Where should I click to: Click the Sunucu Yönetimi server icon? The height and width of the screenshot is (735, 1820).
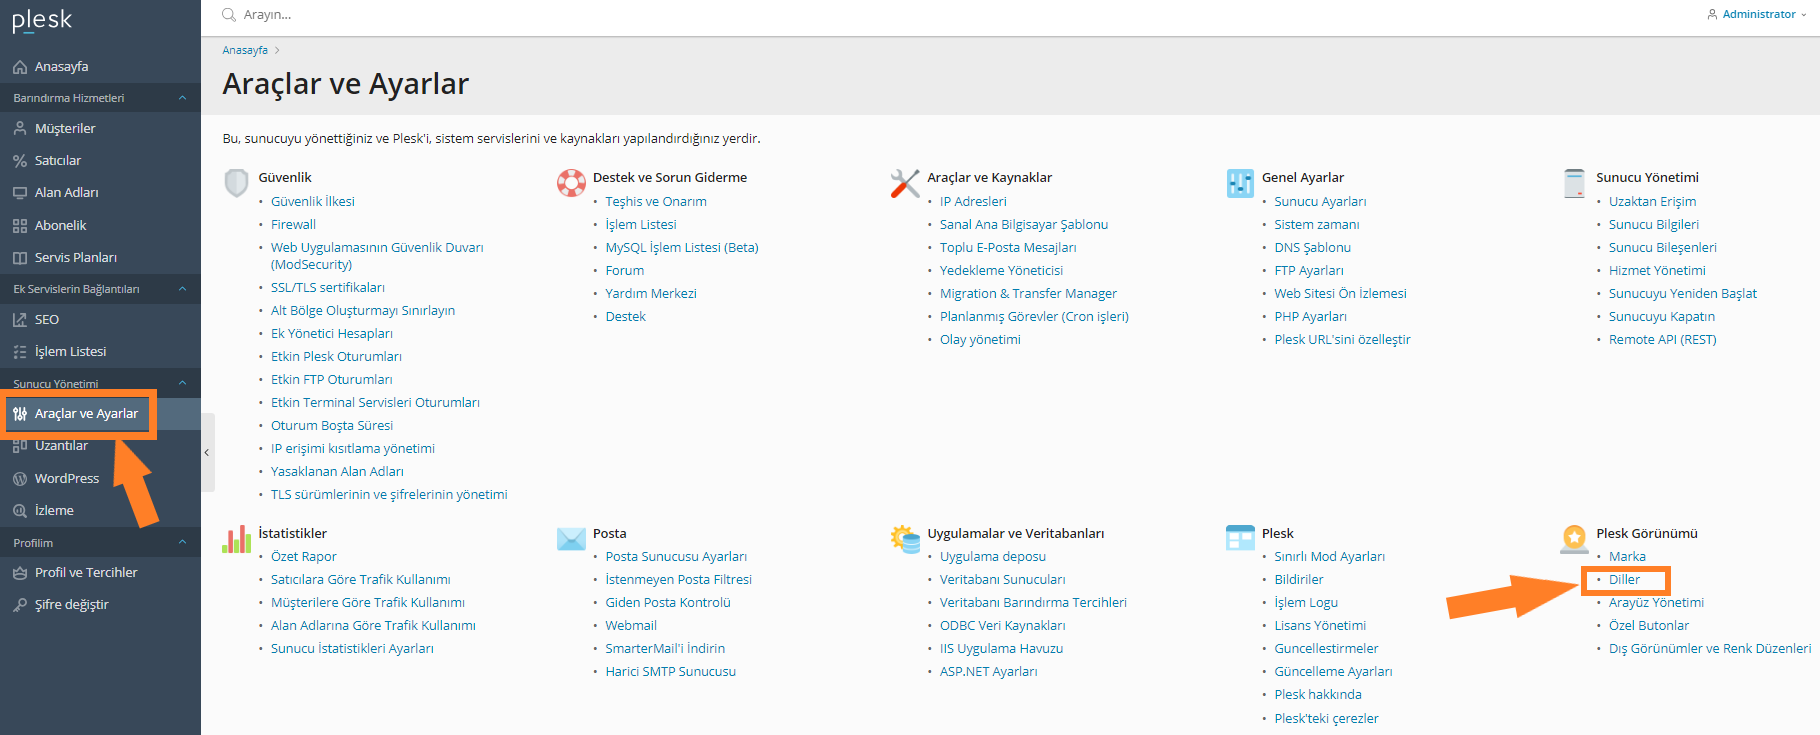coord(1575,183)
